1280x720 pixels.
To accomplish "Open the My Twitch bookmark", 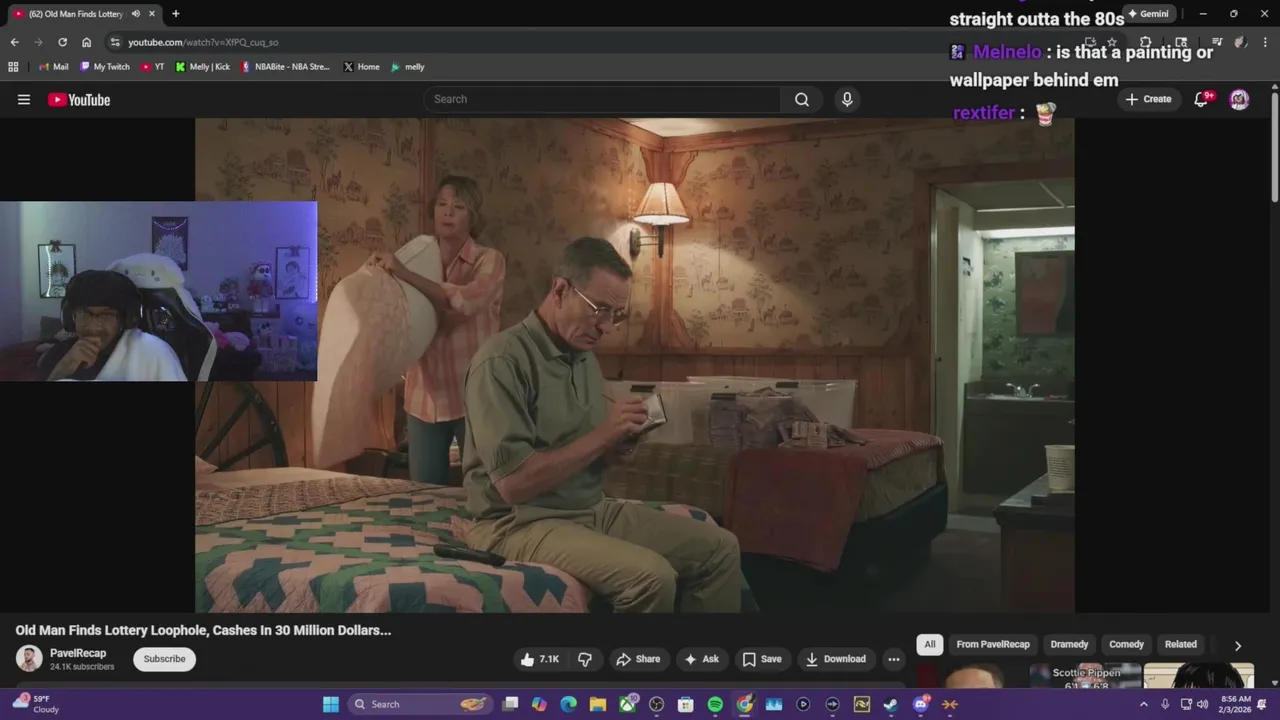I will tap(105, 67).
